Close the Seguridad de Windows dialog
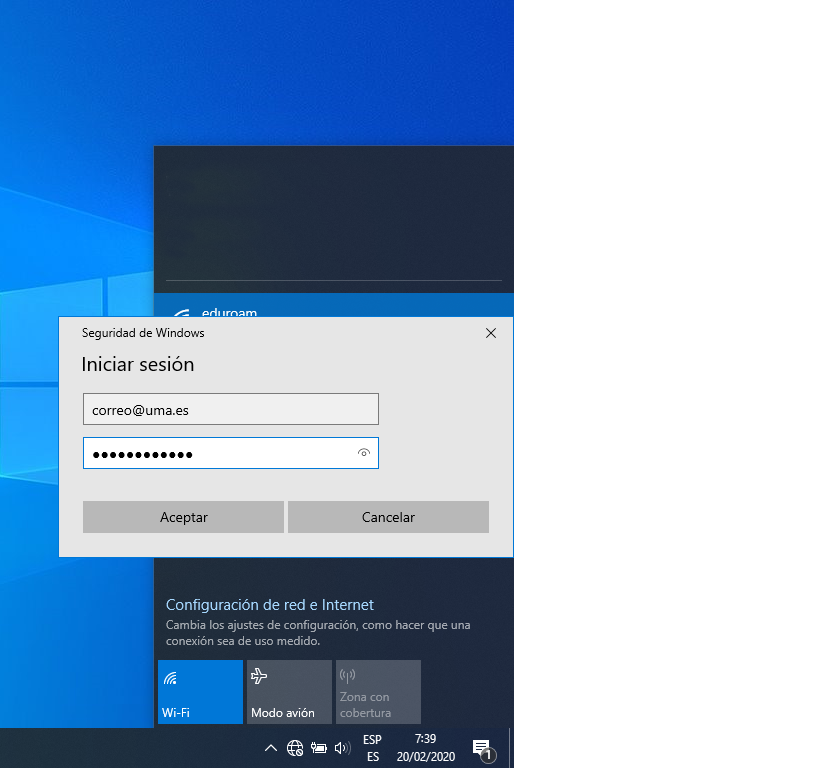This screenshot has height=768, width=819. pyautogui.click(x=490, y=333)
